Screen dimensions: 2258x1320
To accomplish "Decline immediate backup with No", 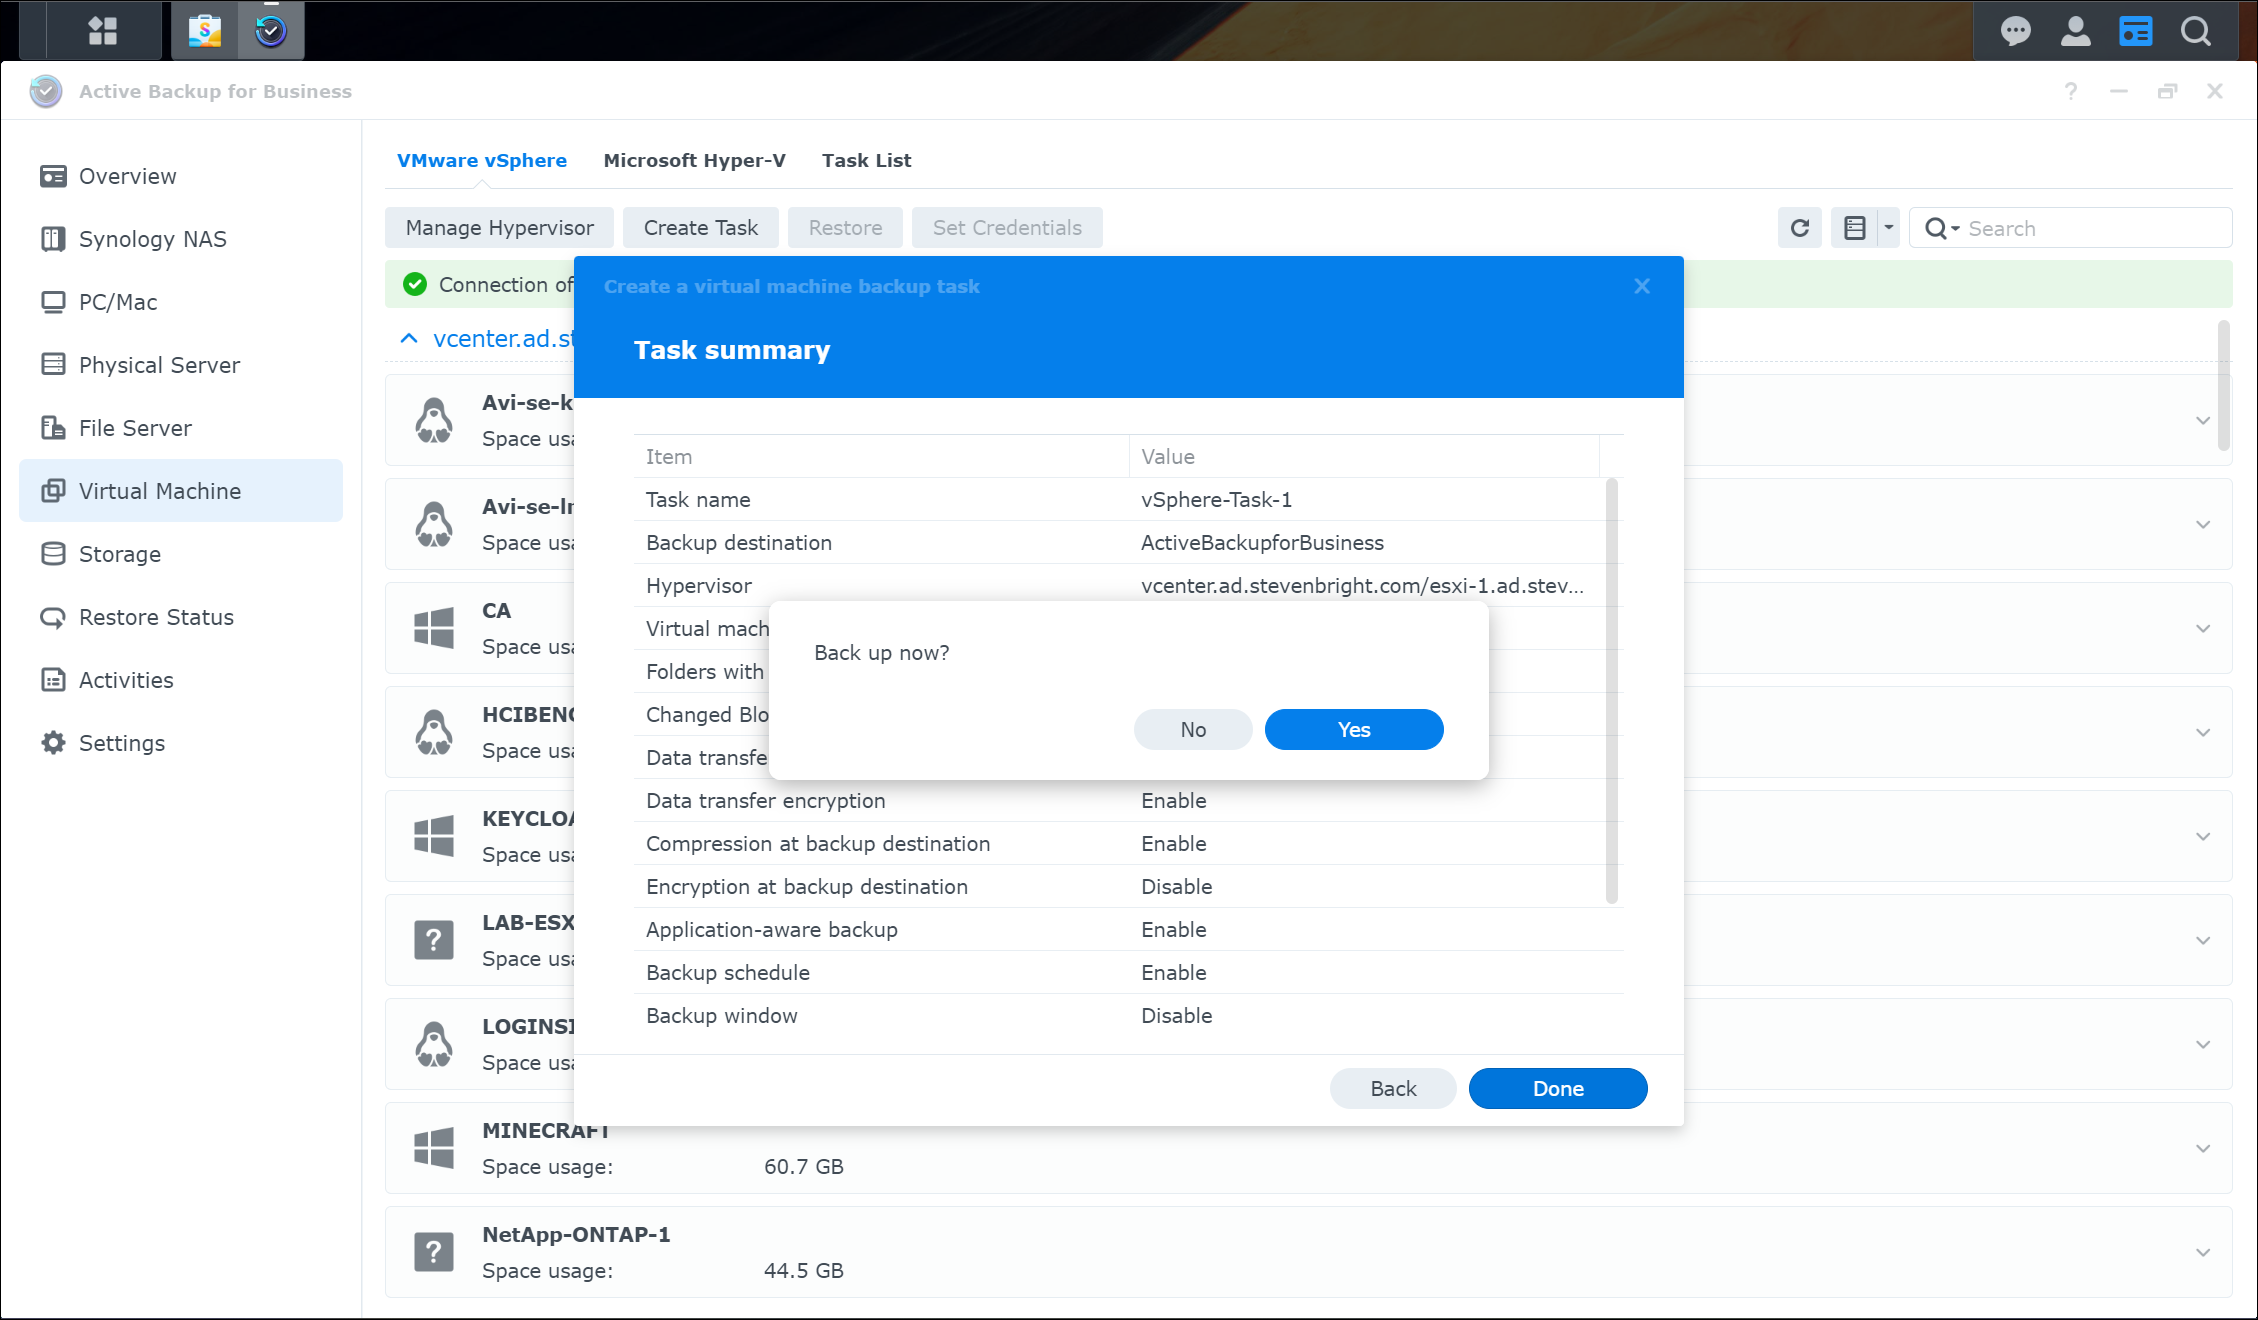I will tap(1192, 729).
